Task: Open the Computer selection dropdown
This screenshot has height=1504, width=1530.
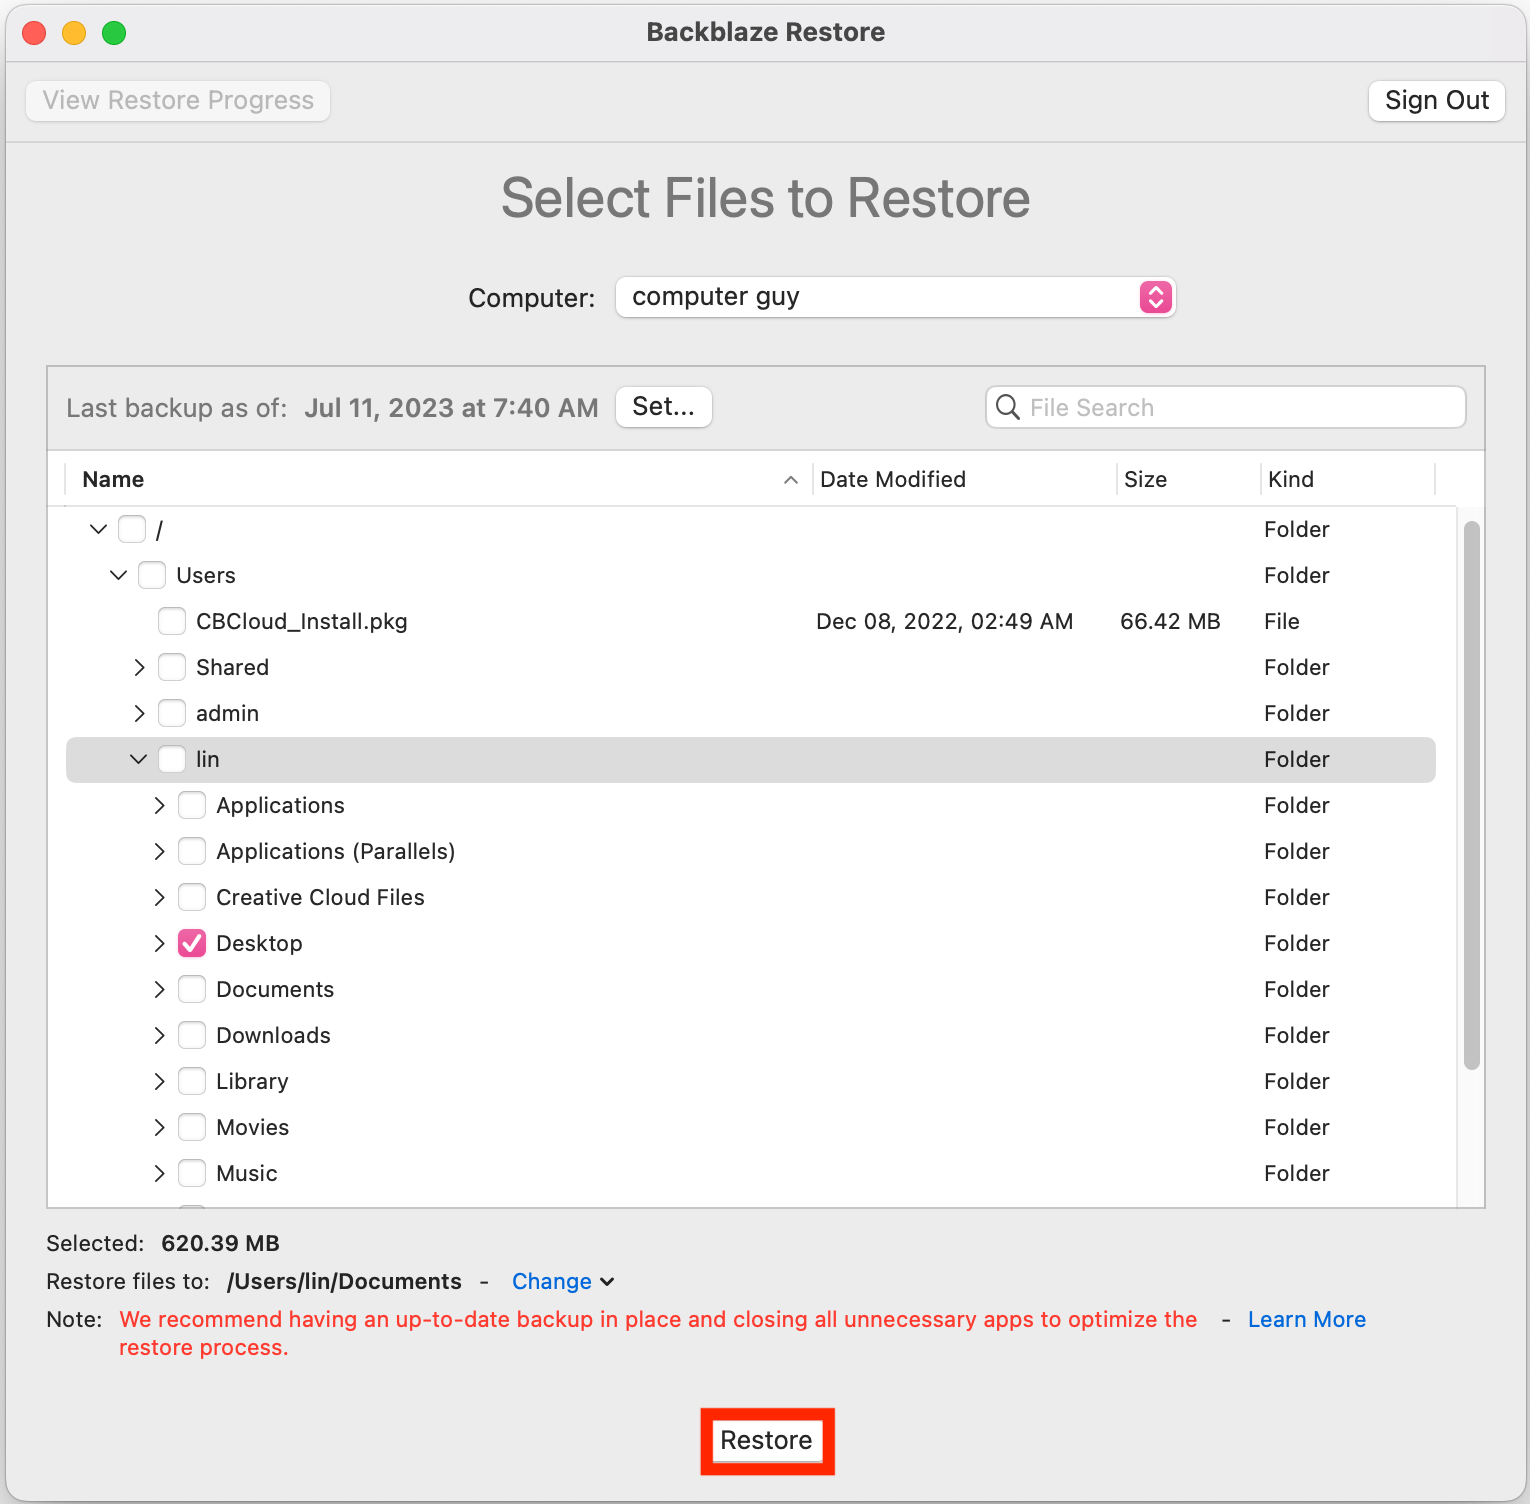Action: pos(895,297)
